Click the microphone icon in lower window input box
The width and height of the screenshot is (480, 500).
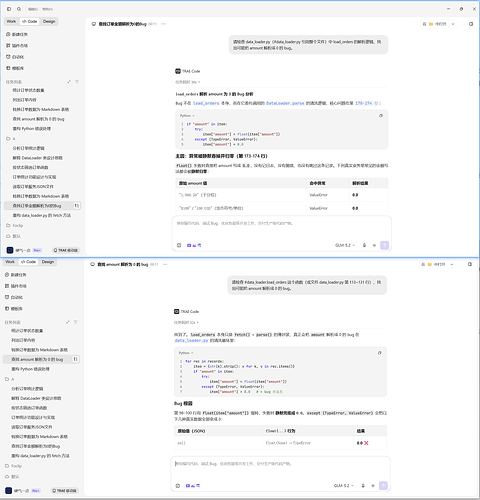point(363,486)
